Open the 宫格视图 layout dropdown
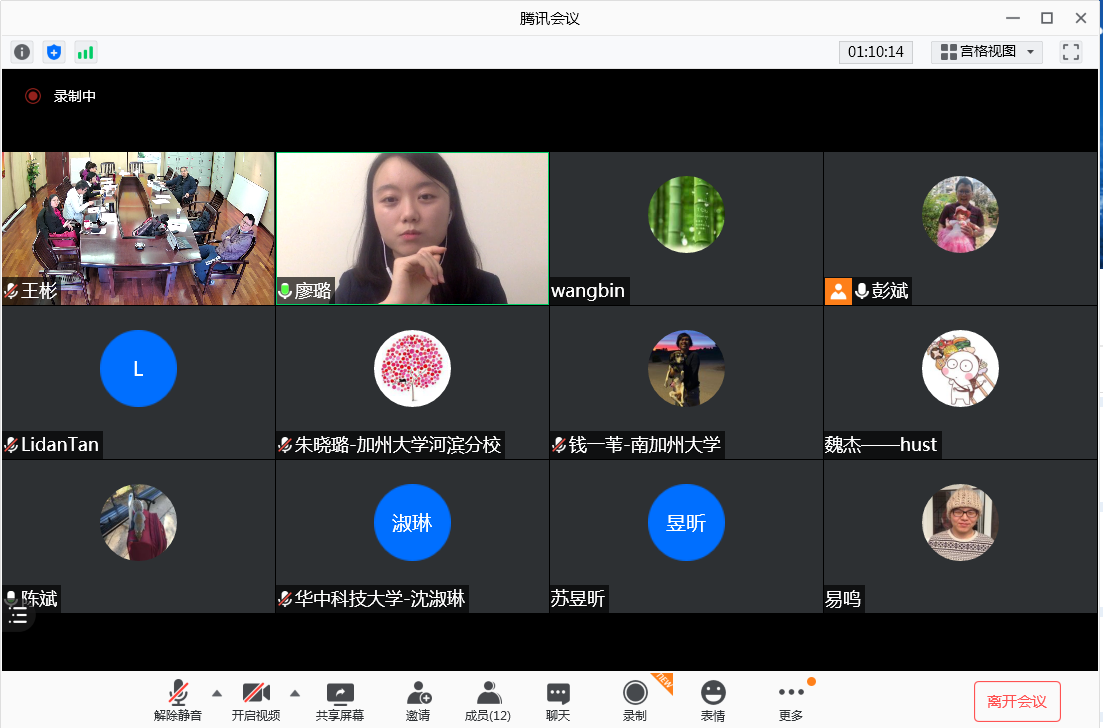Viewport: 1103px width, 728px height. 987,52
